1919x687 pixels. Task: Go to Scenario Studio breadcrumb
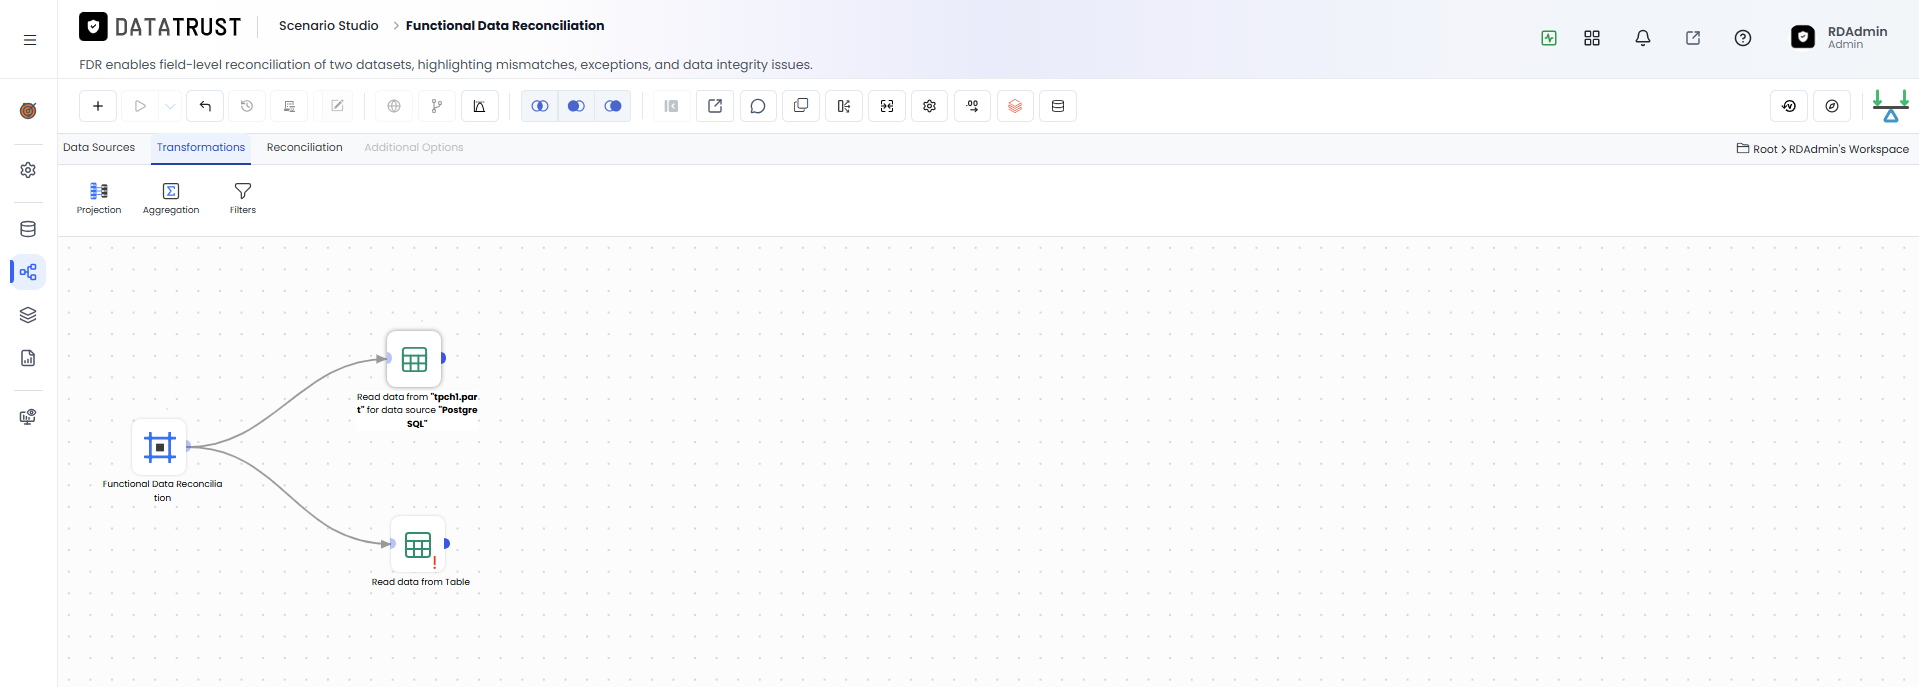(328, 26)
